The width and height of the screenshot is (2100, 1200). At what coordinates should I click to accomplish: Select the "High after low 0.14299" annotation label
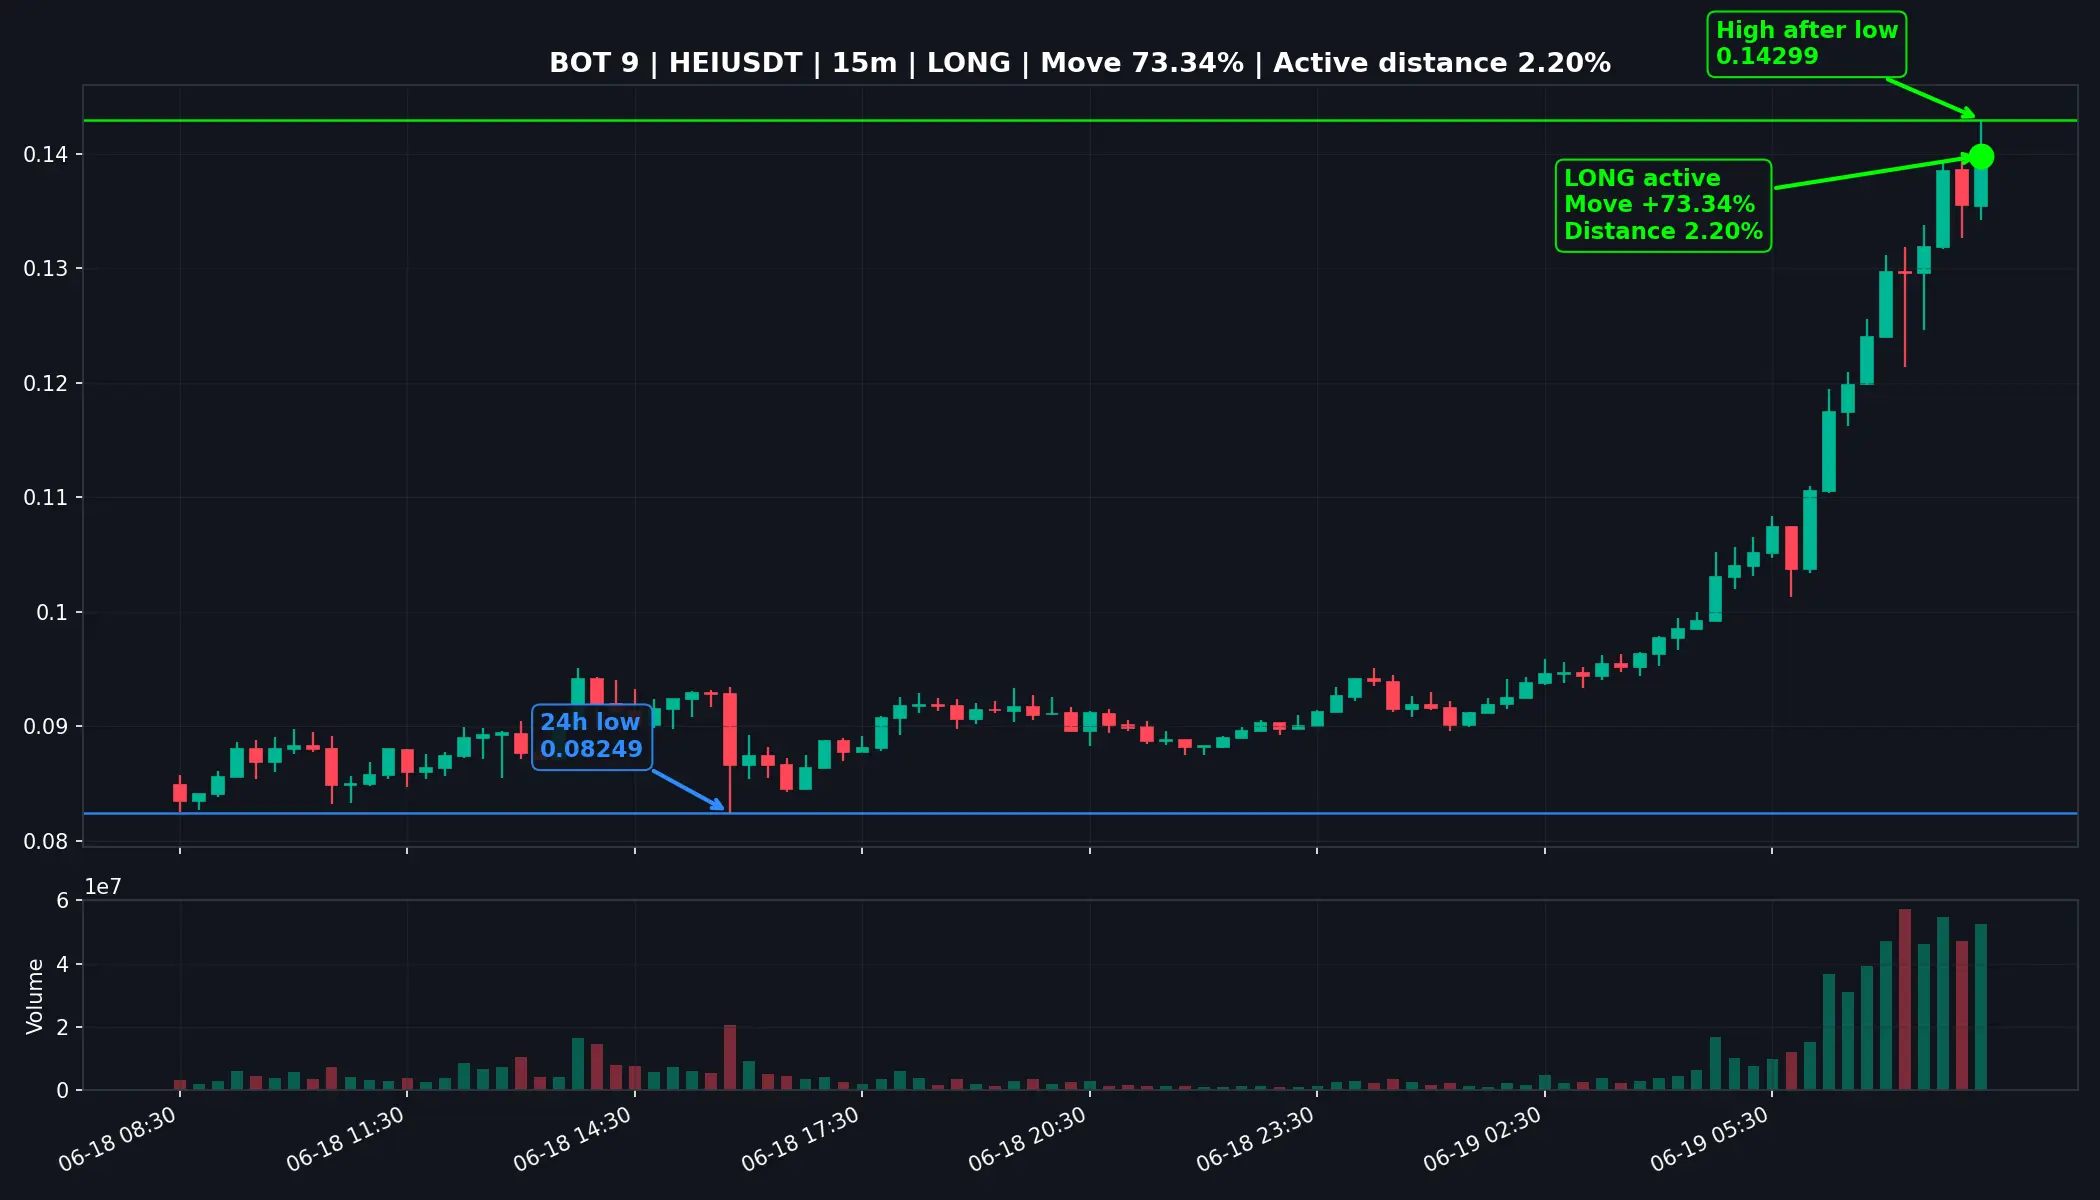tap(1807, 44)
